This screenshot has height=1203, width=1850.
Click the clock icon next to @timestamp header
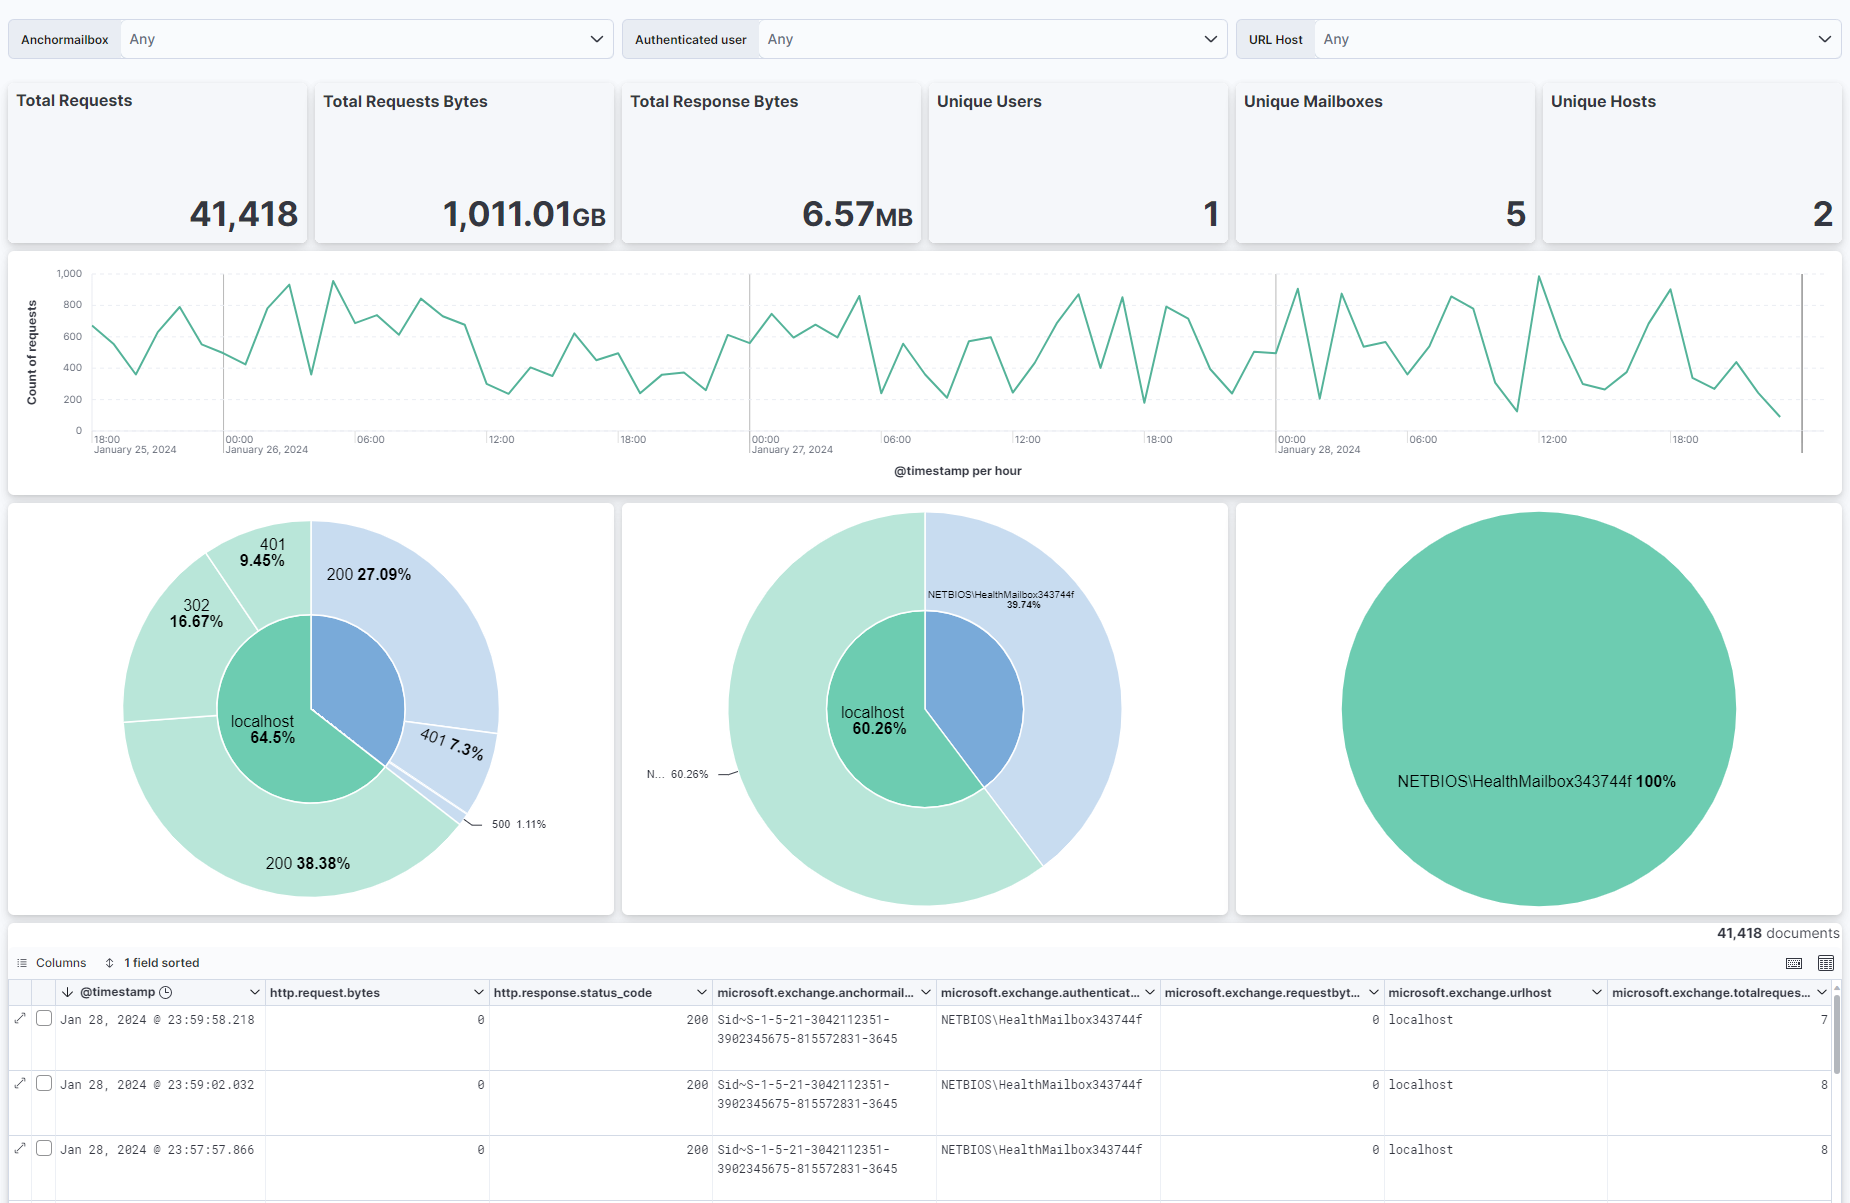coord(163,992)
